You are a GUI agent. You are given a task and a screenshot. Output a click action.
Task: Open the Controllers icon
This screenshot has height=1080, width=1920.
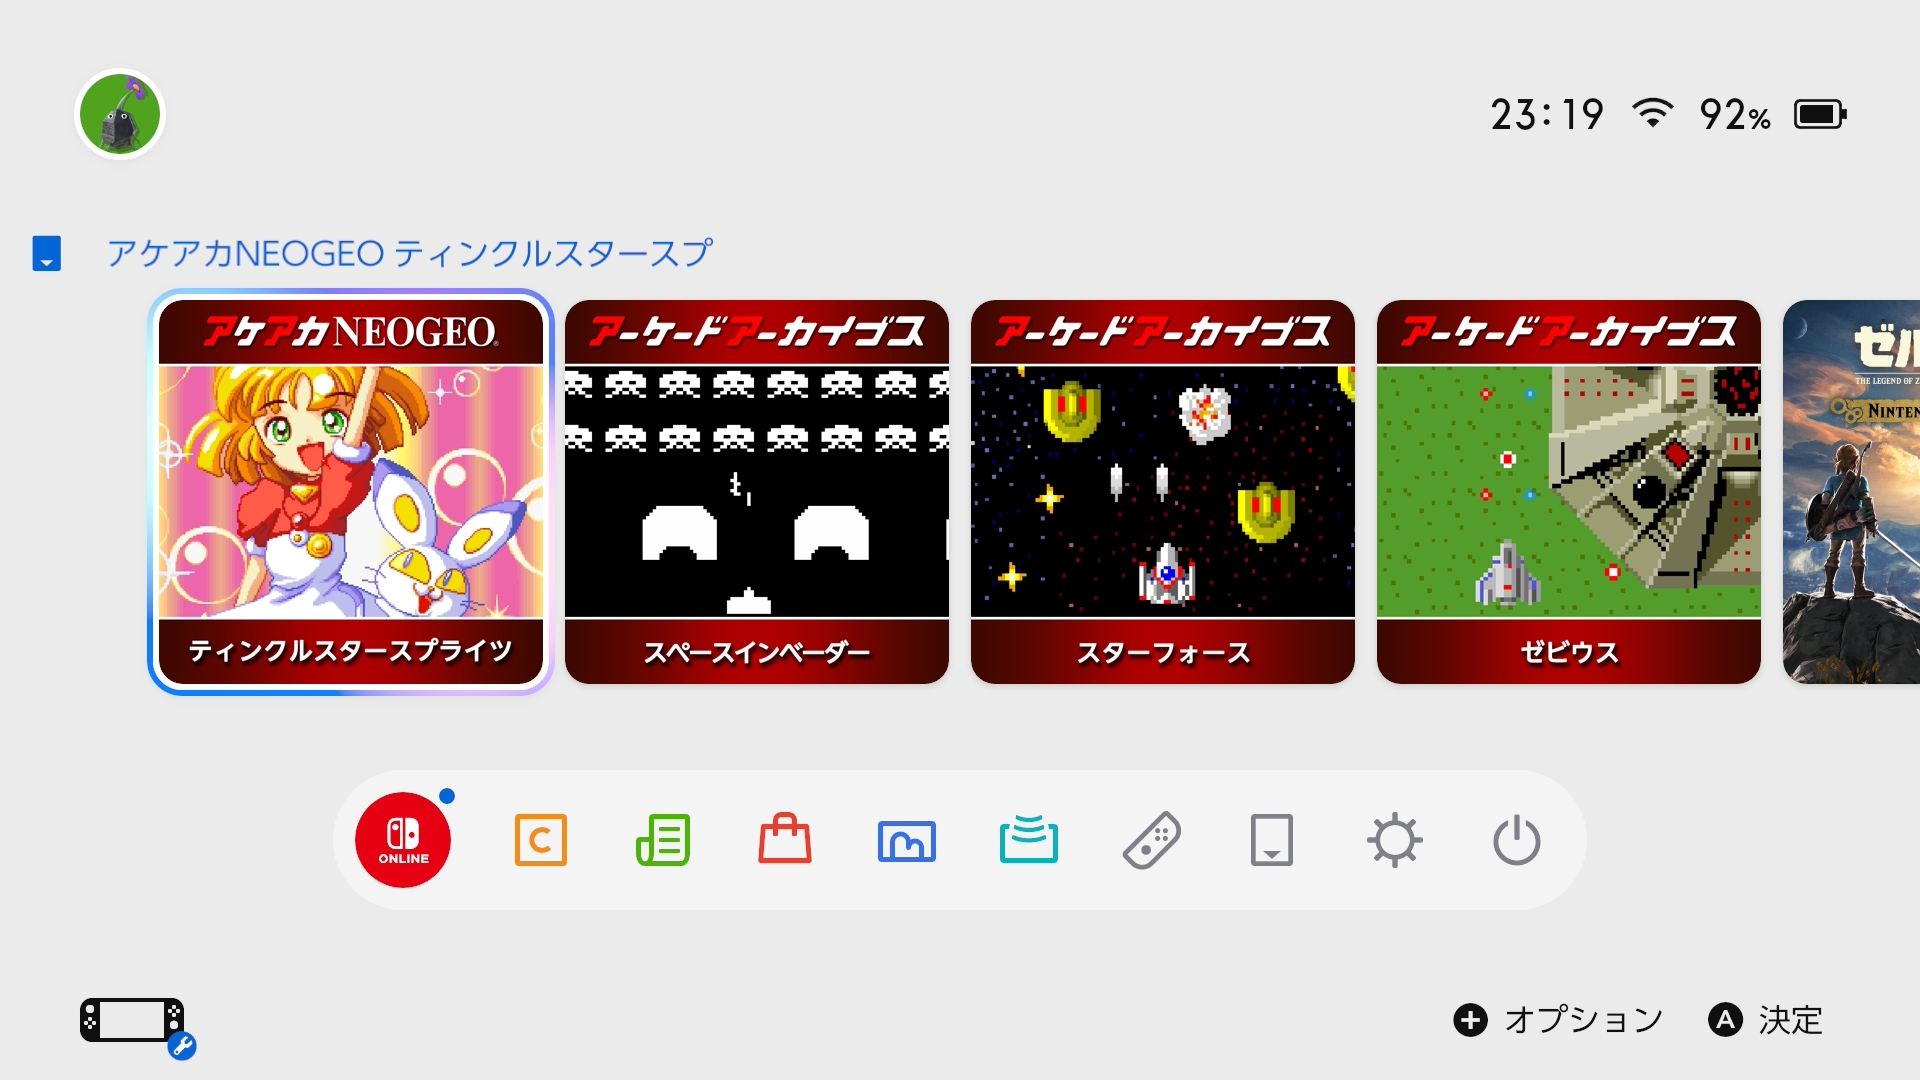click(1152, 841)
